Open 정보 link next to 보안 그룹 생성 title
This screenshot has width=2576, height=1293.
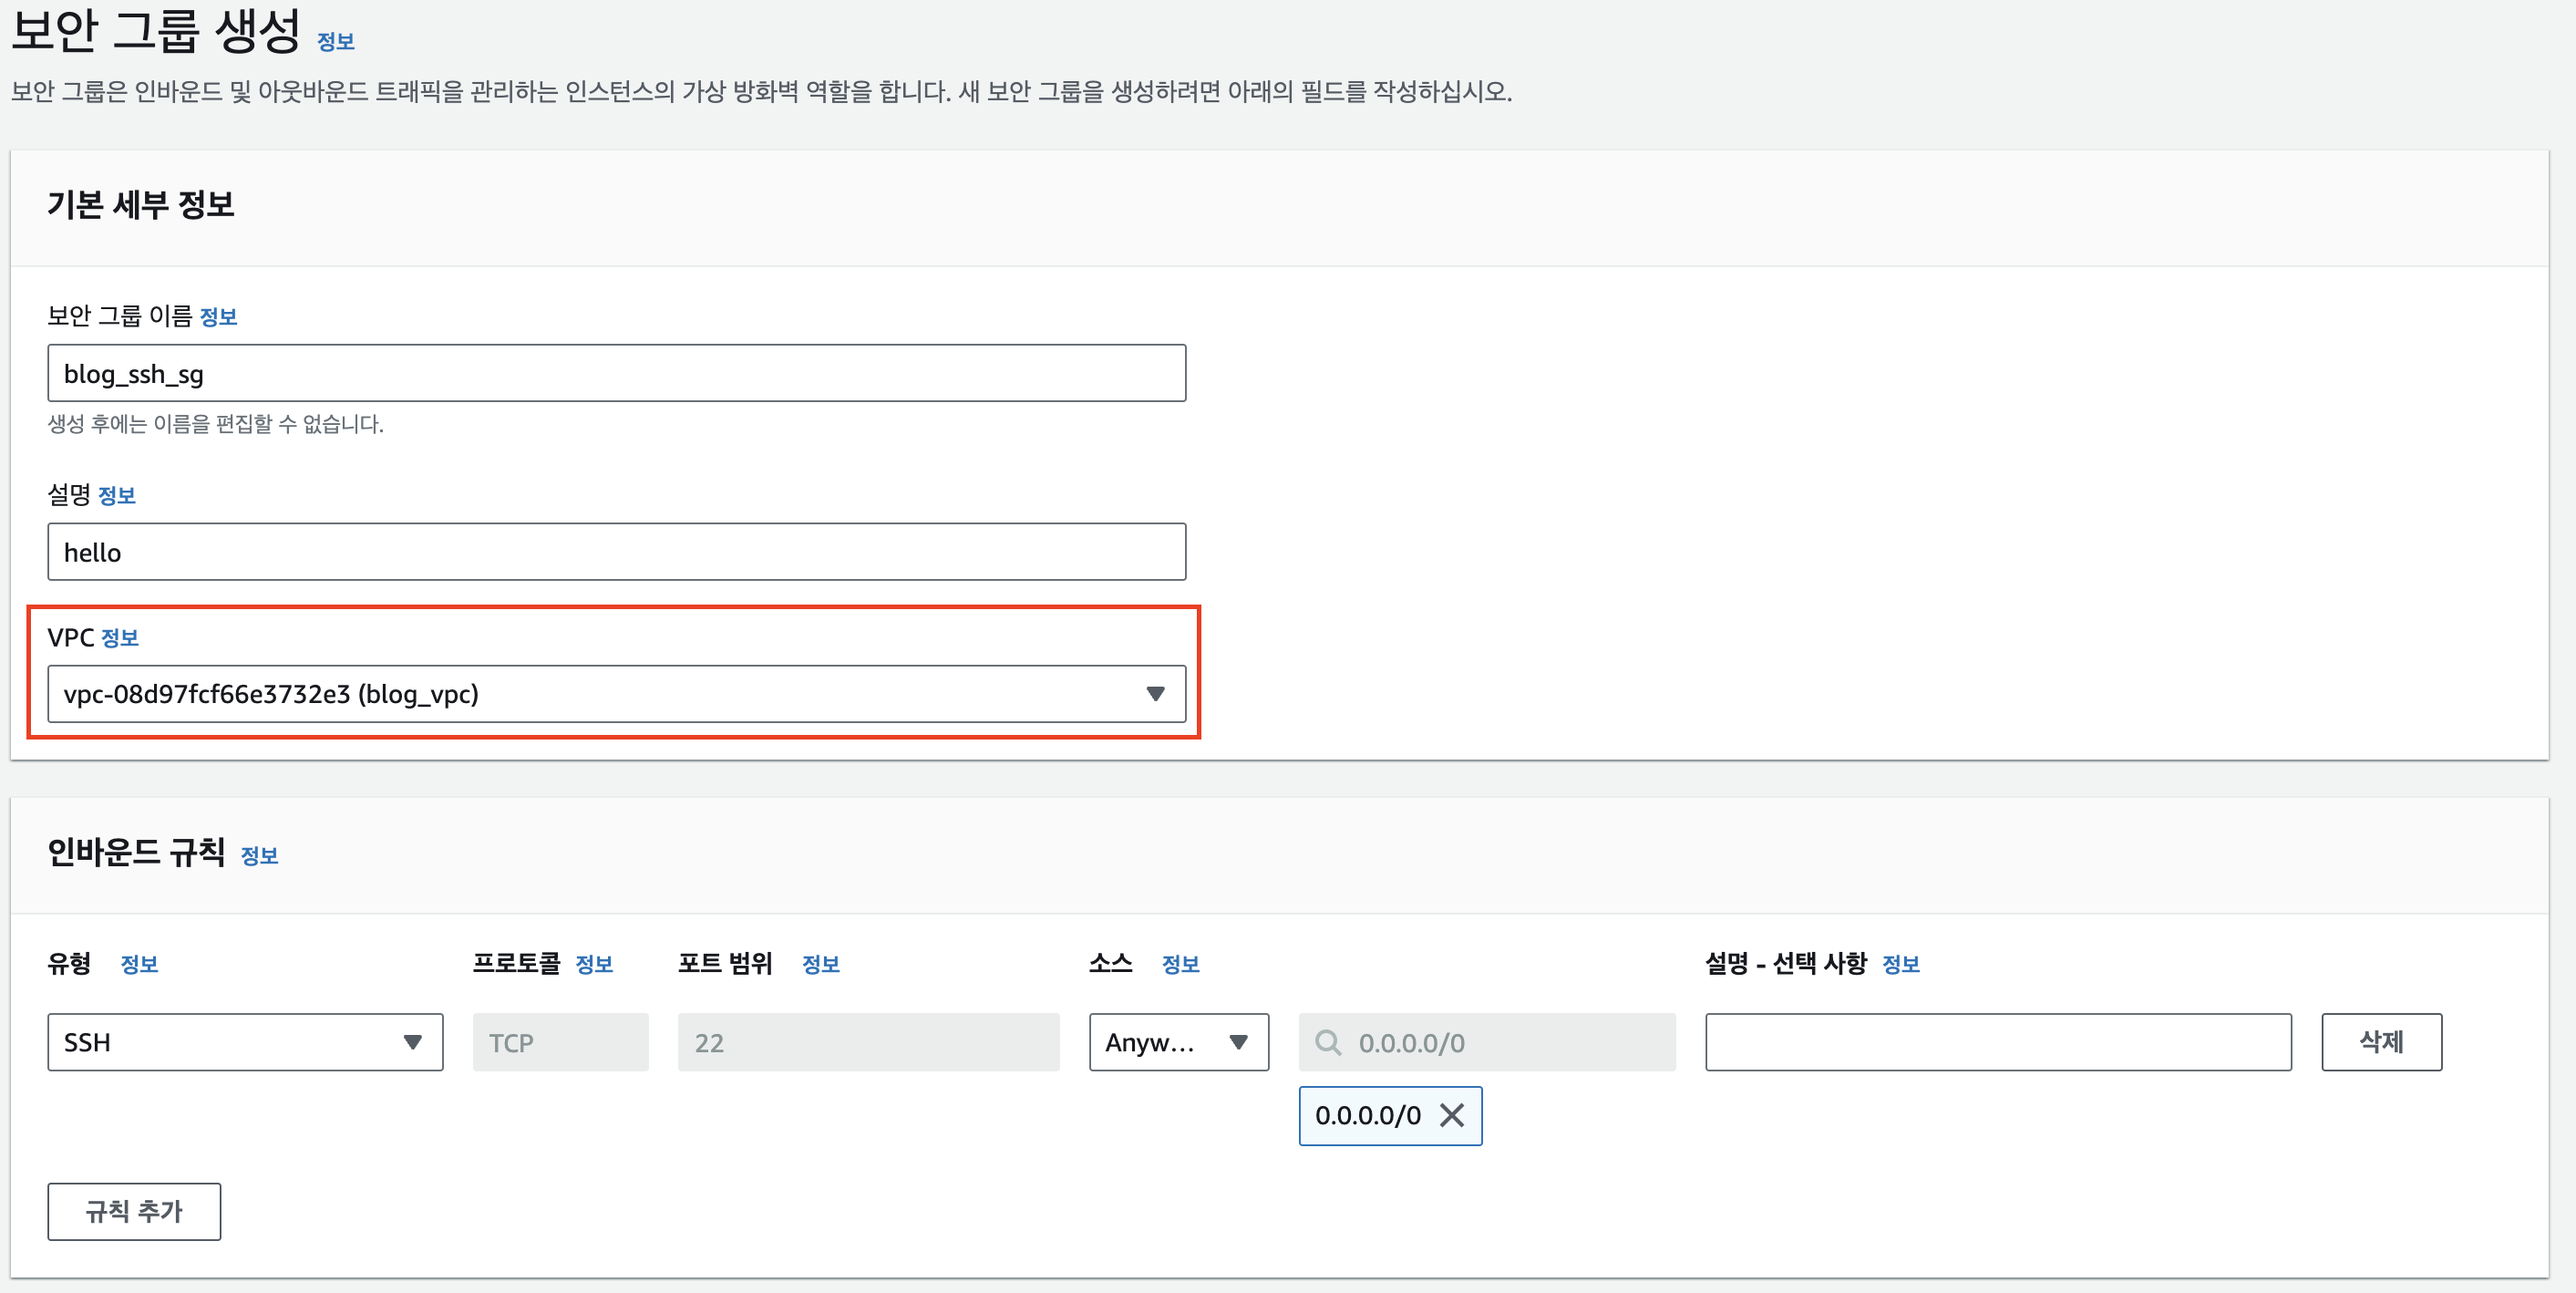(x=336, y=42)
